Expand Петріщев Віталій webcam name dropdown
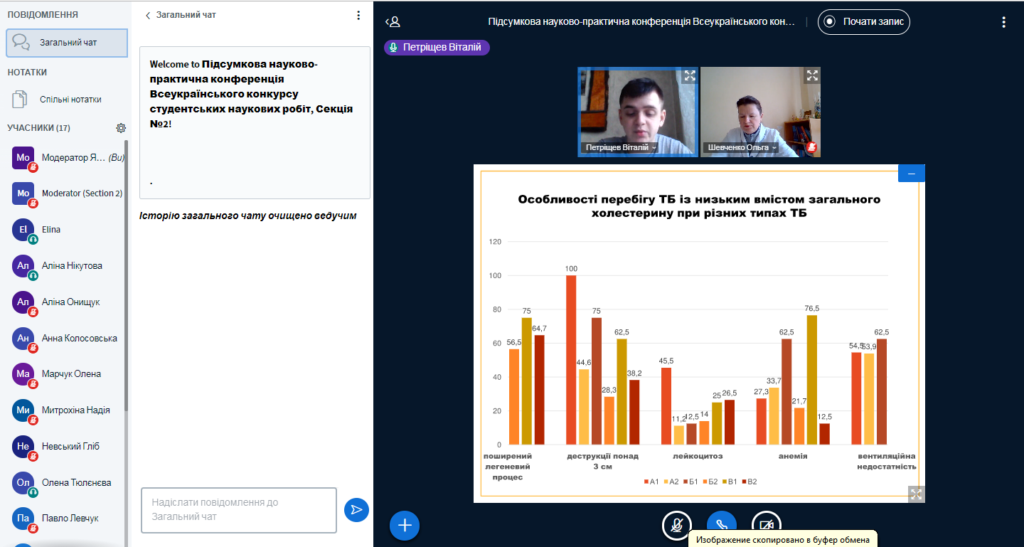Image resolution: width=1024 pixels, height=547 pixels. 621,147
